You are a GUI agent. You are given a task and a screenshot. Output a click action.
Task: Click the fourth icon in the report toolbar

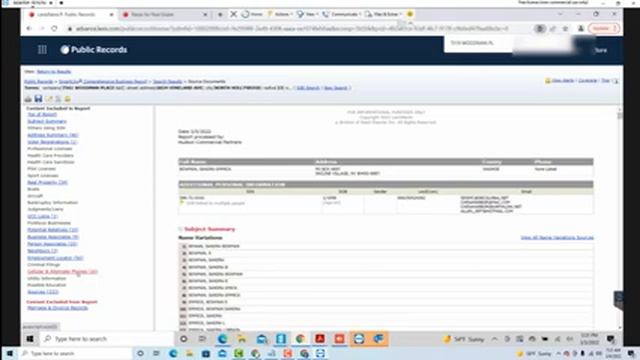coord(58,99)
